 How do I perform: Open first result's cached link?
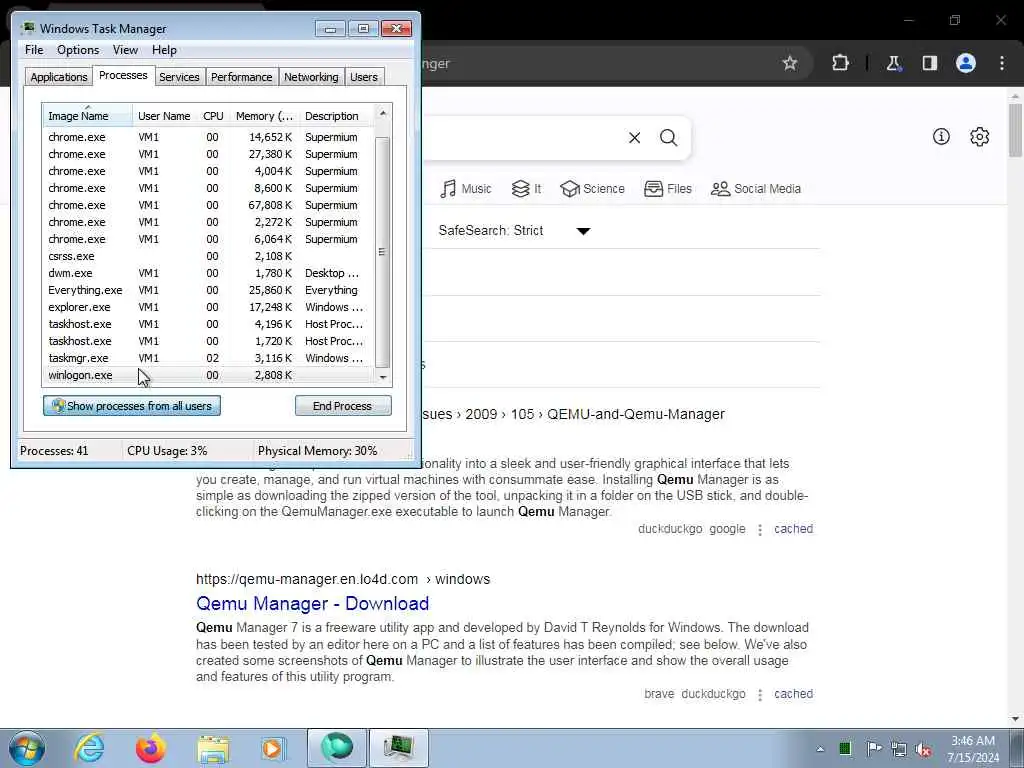point(793,529)
